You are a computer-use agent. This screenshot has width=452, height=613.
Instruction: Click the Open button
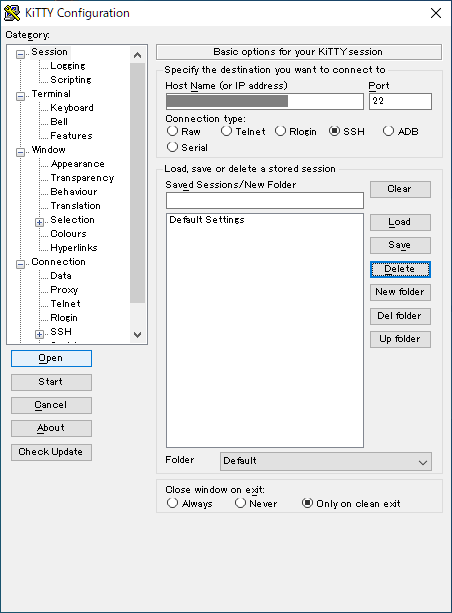51,358
